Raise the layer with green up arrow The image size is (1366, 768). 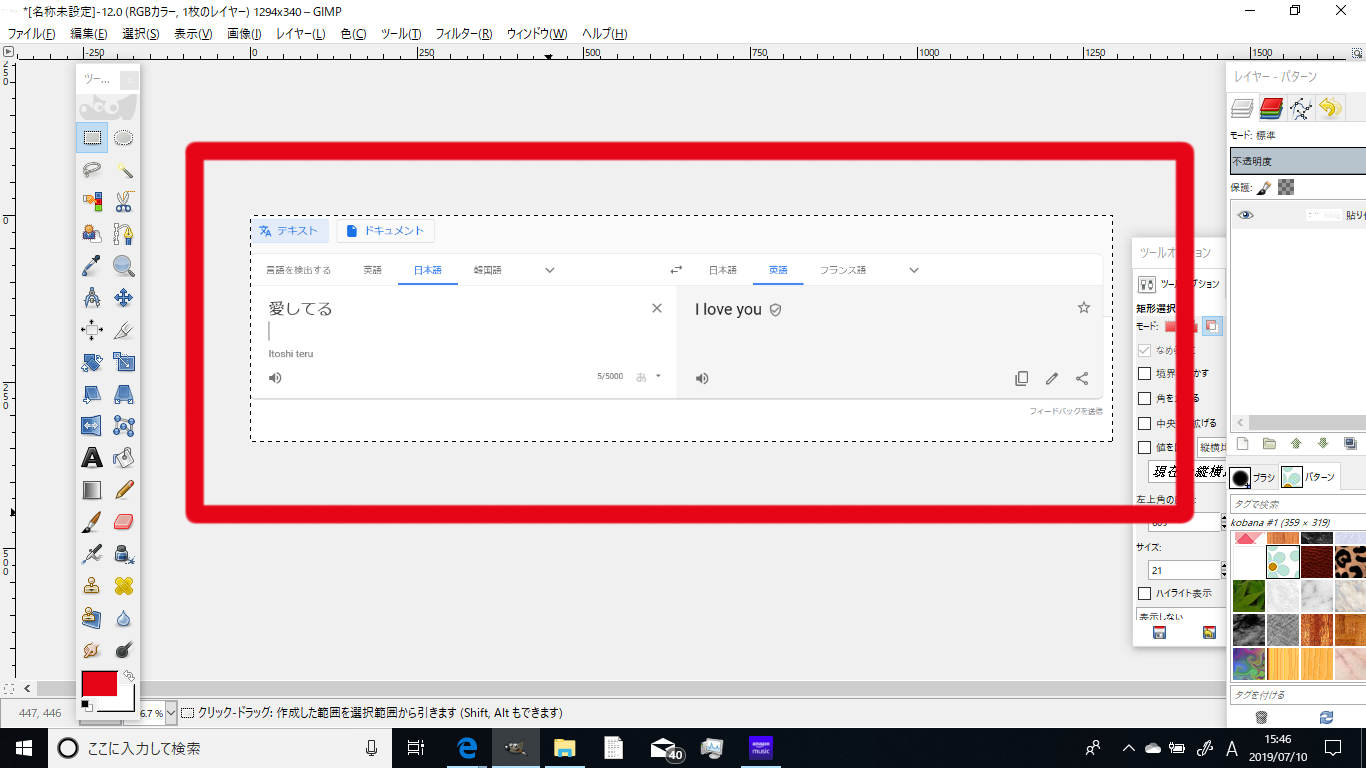coord(1296,444)
